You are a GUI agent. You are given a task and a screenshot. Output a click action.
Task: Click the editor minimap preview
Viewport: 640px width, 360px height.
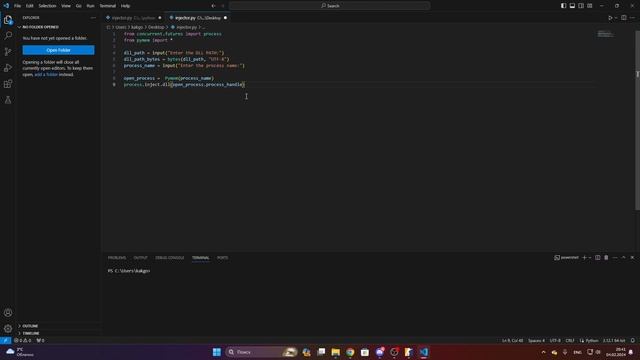605,34
